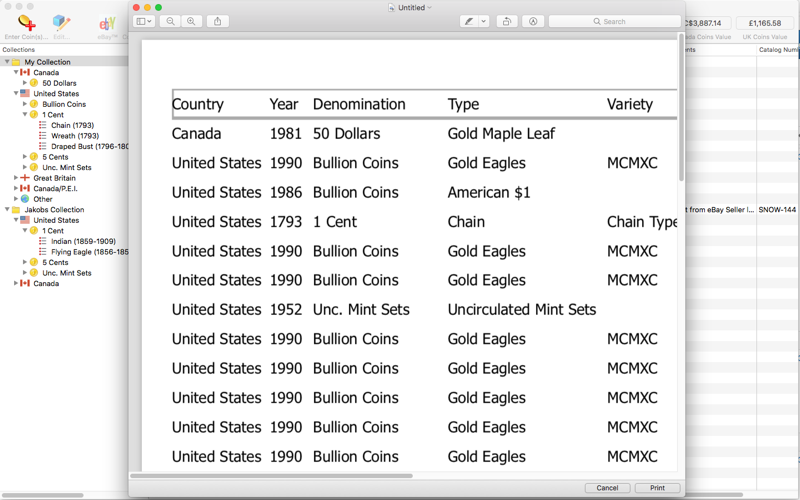The width and height of the screenshot is (800, 500).
Task: Select the markup pen tool icon
Action: click(x=469, y=21)
